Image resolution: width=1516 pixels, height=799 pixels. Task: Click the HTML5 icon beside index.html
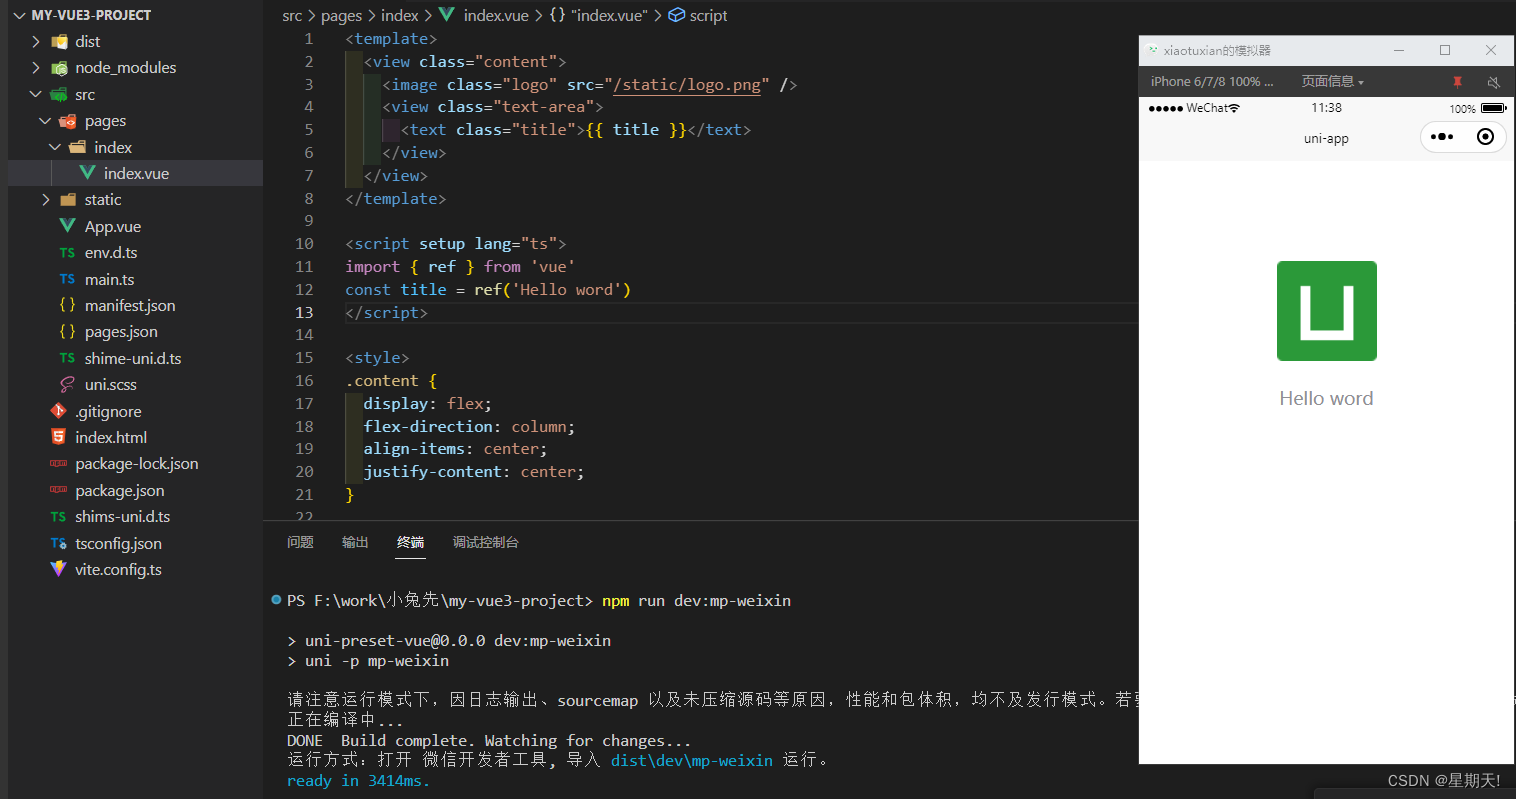click(58, 437)
